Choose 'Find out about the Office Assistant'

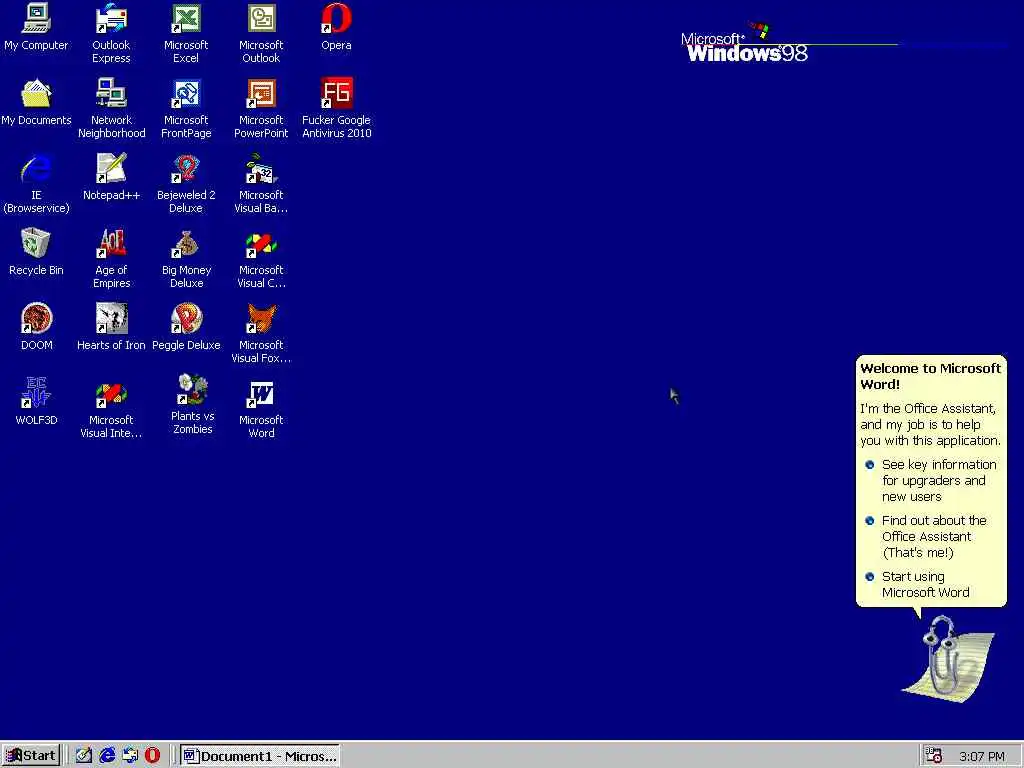[926, 537]
